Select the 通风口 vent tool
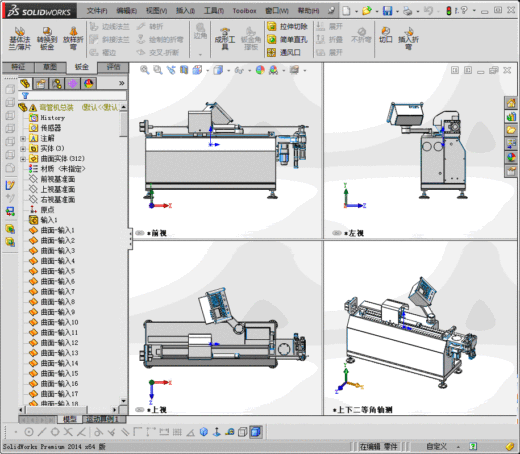The height and width of the screenshot is (454, 520). [284, 52]
